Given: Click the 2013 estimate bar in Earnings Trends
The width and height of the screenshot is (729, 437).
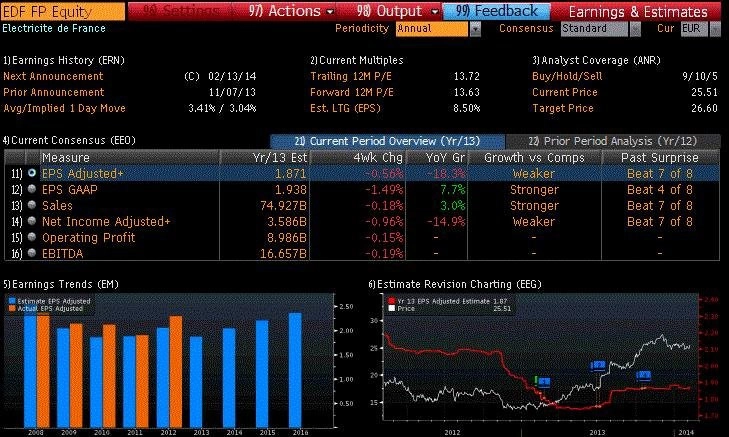Looking at the screenshot, I should point(196,382).
